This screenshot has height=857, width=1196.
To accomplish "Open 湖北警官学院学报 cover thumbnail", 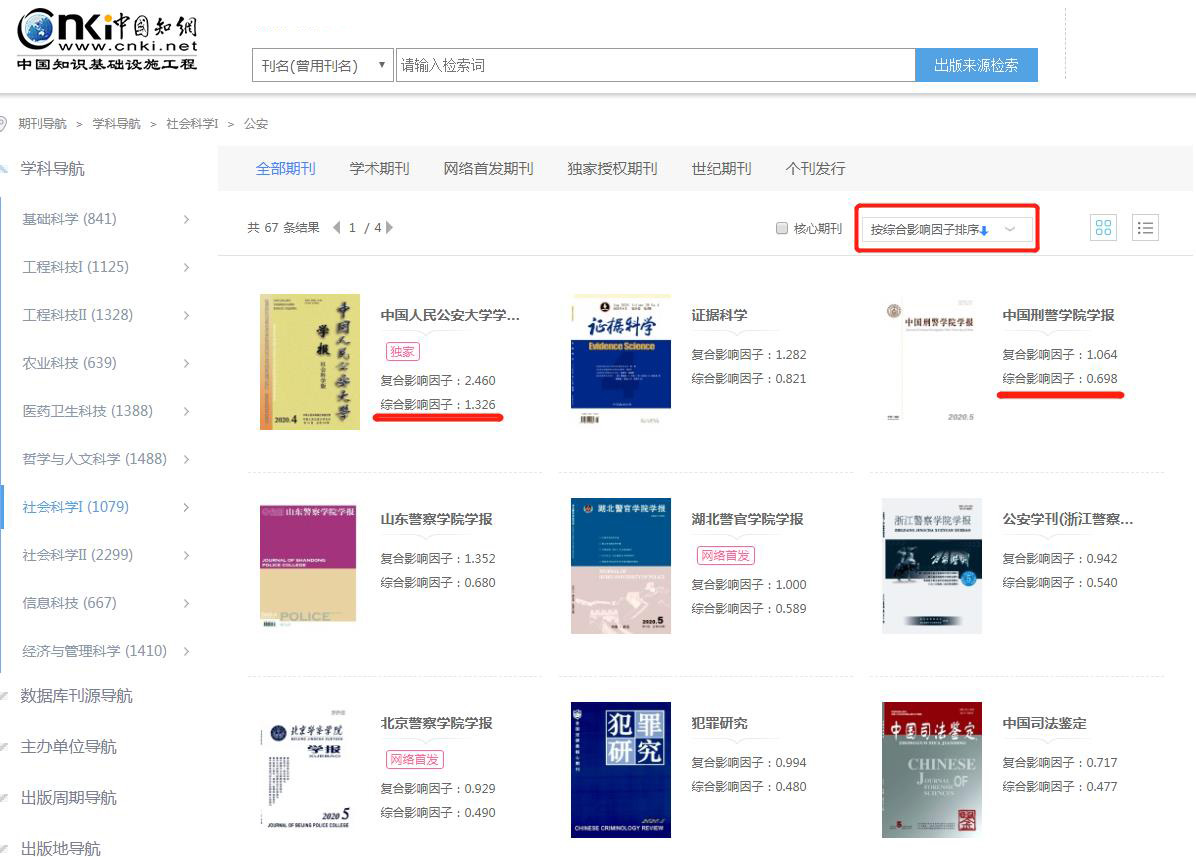I will [x=621, y=566].
